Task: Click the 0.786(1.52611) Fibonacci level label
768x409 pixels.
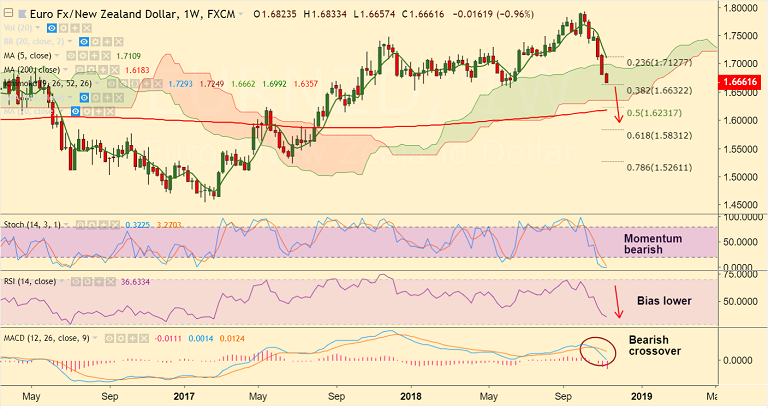Action: coord(659,168)
